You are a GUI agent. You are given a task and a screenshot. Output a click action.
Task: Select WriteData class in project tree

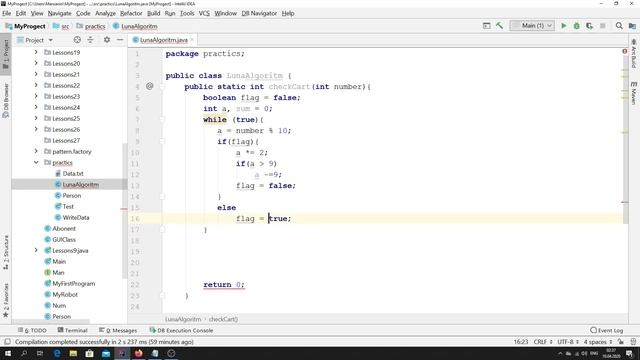pyautogui.click(x=76, y=218)
